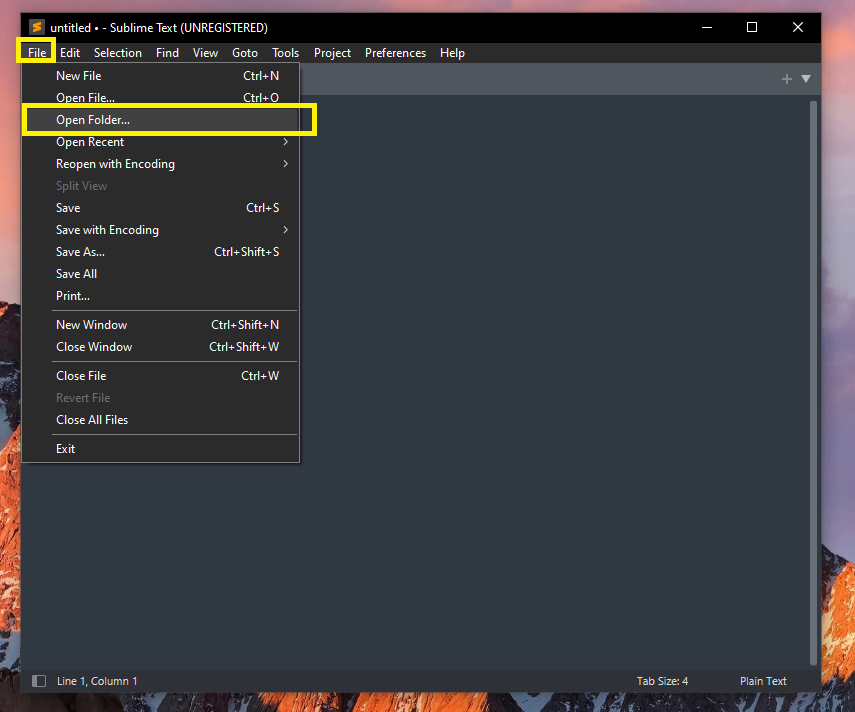Open the View menu

(x=205, y=53)
